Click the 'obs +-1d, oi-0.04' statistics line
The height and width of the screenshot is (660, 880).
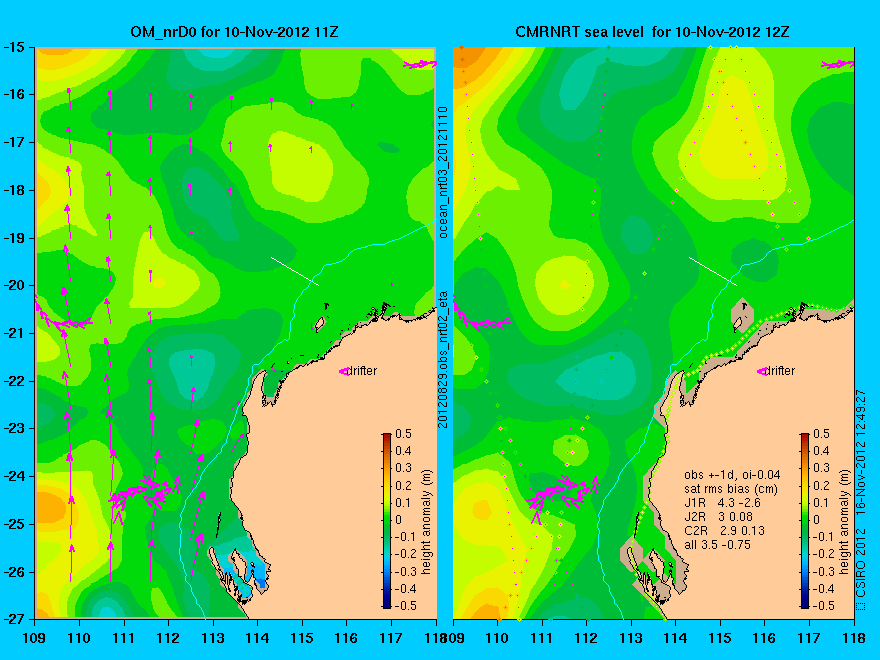pyautogui.click(x=732, y=475)
